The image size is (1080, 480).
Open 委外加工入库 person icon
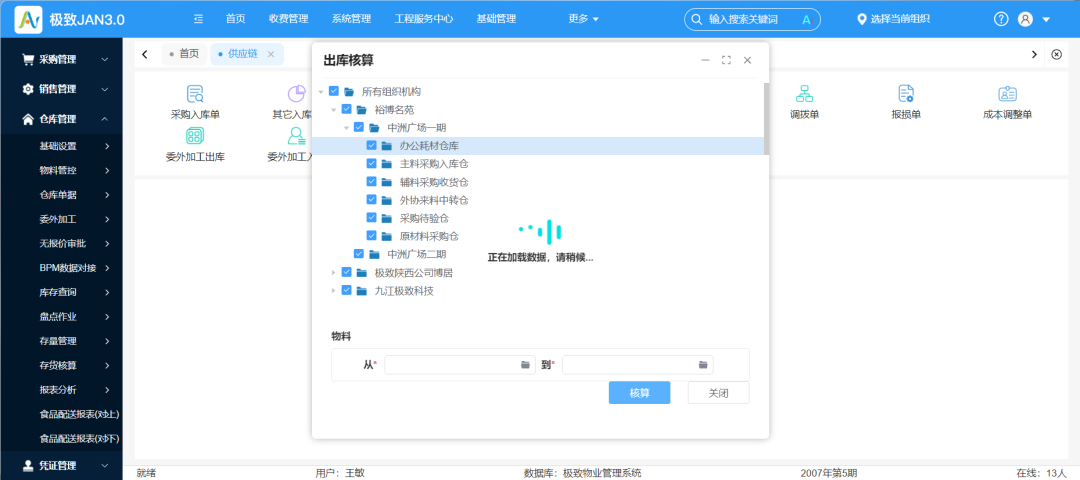296,135
